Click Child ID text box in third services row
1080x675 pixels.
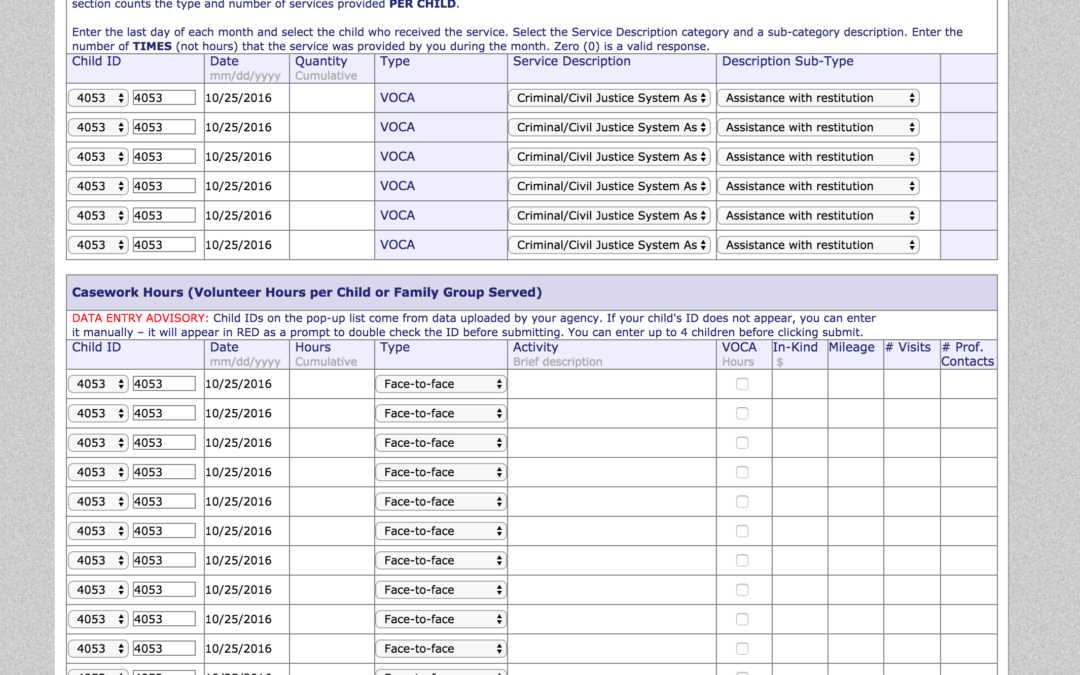tap(164, 157)
